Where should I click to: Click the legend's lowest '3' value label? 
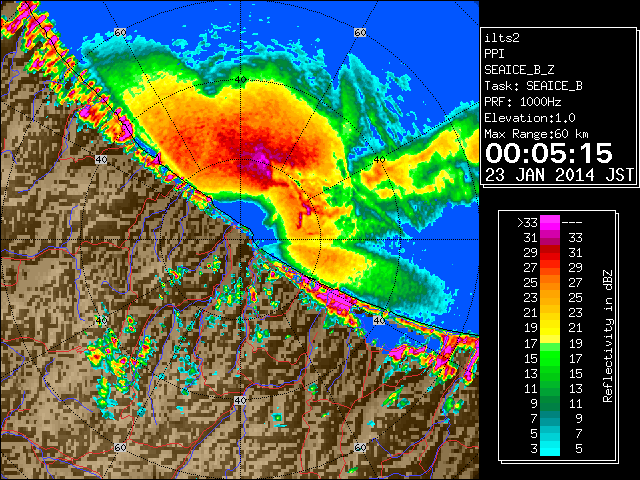(534, 449)
